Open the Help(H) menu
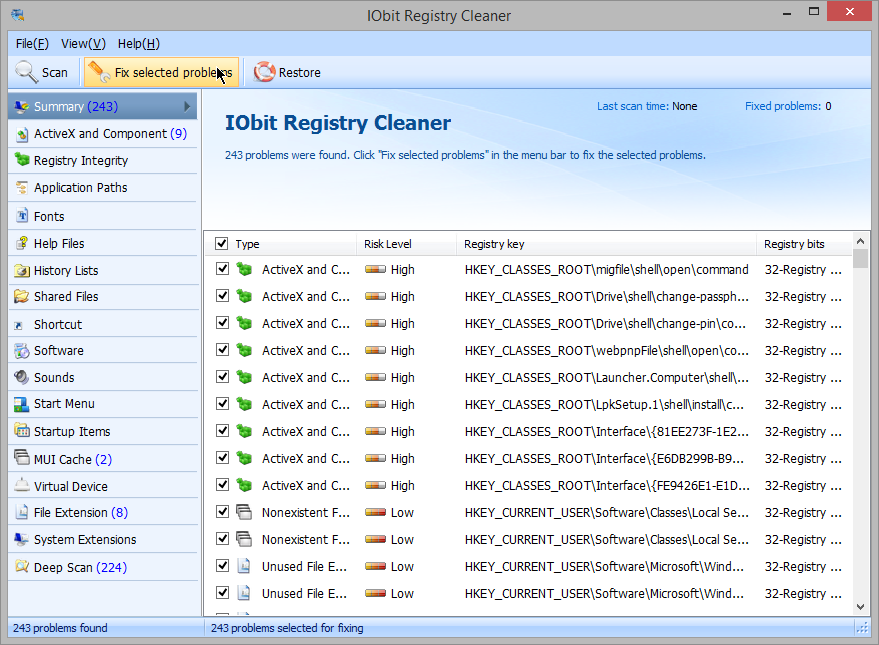879x645 pixels. 138,44
